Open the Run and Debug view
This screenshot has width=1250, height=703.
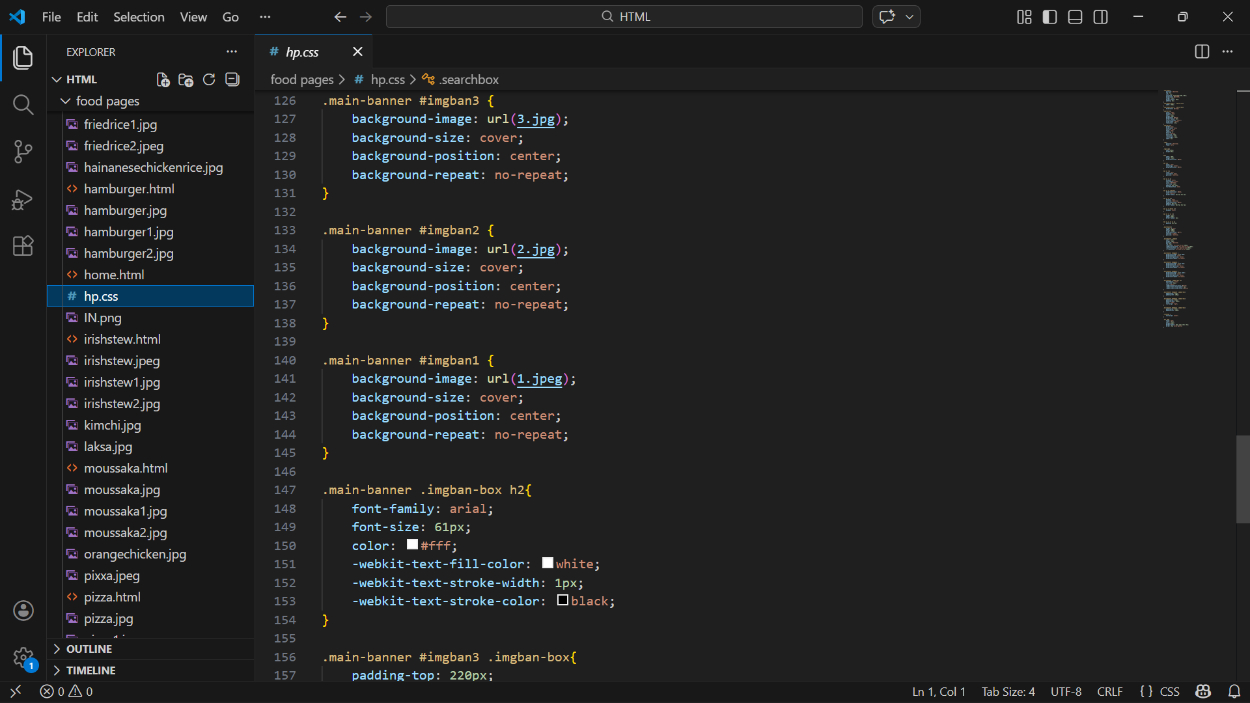[x=23, y=200]
